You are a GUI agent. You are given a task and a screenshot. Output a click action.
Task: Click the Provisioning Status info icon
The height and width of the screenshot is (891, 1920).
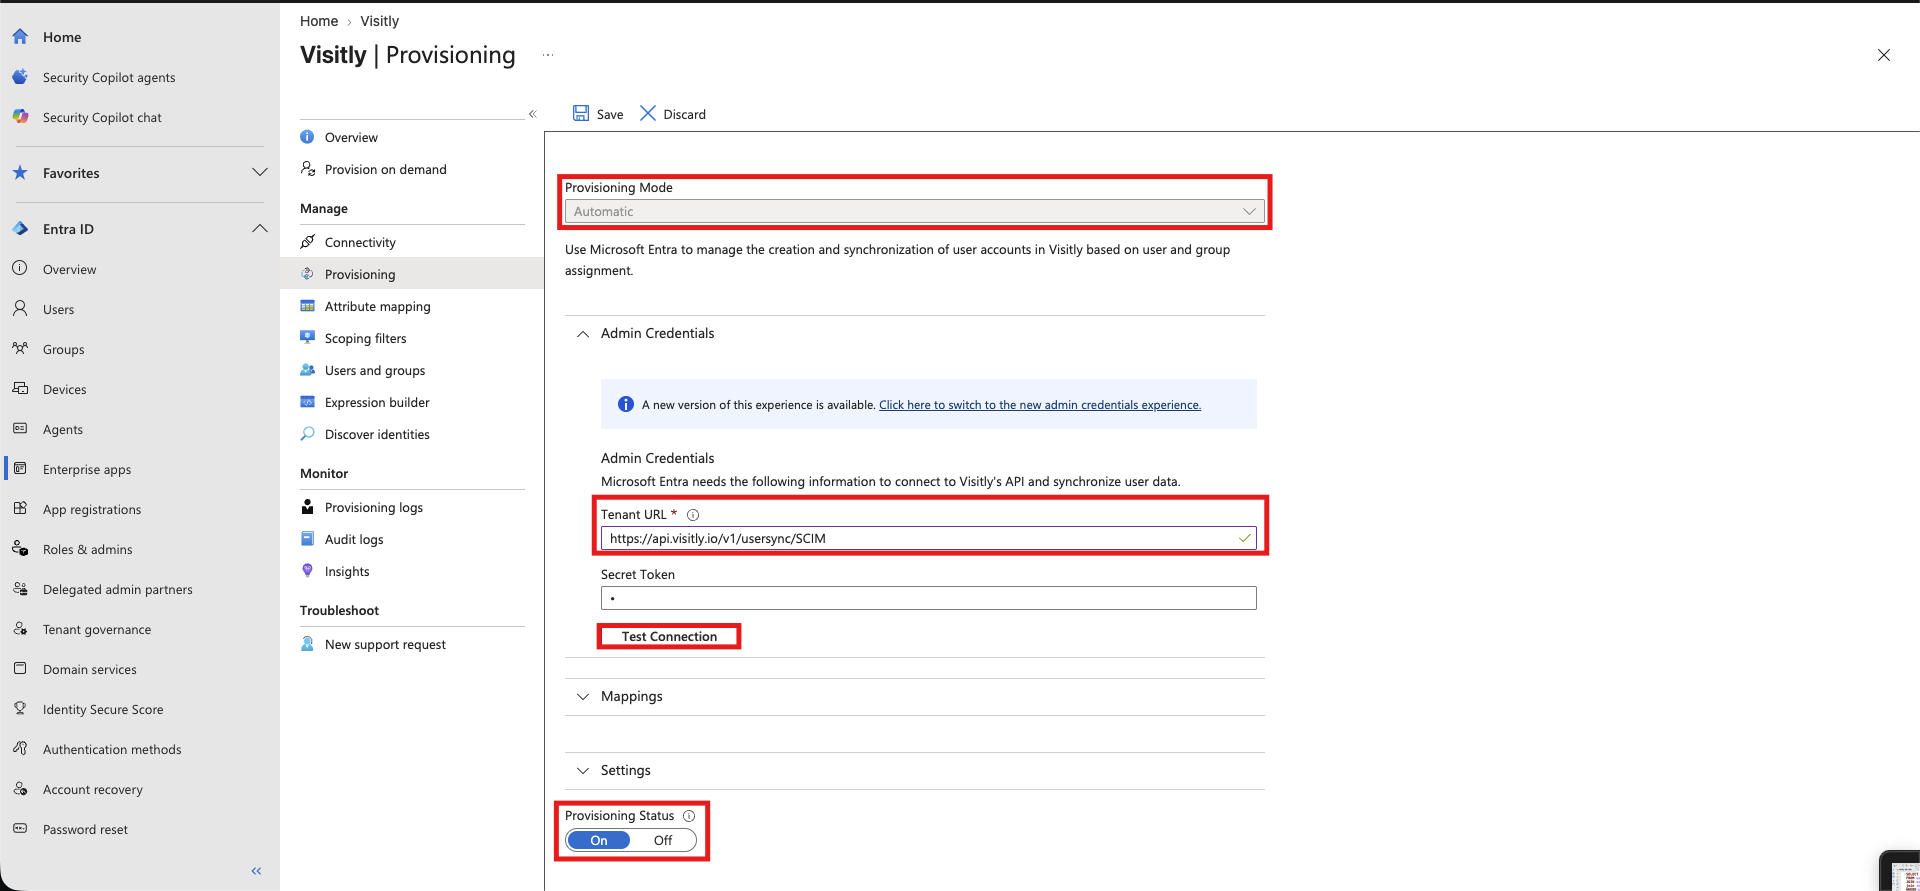[689, 816]
